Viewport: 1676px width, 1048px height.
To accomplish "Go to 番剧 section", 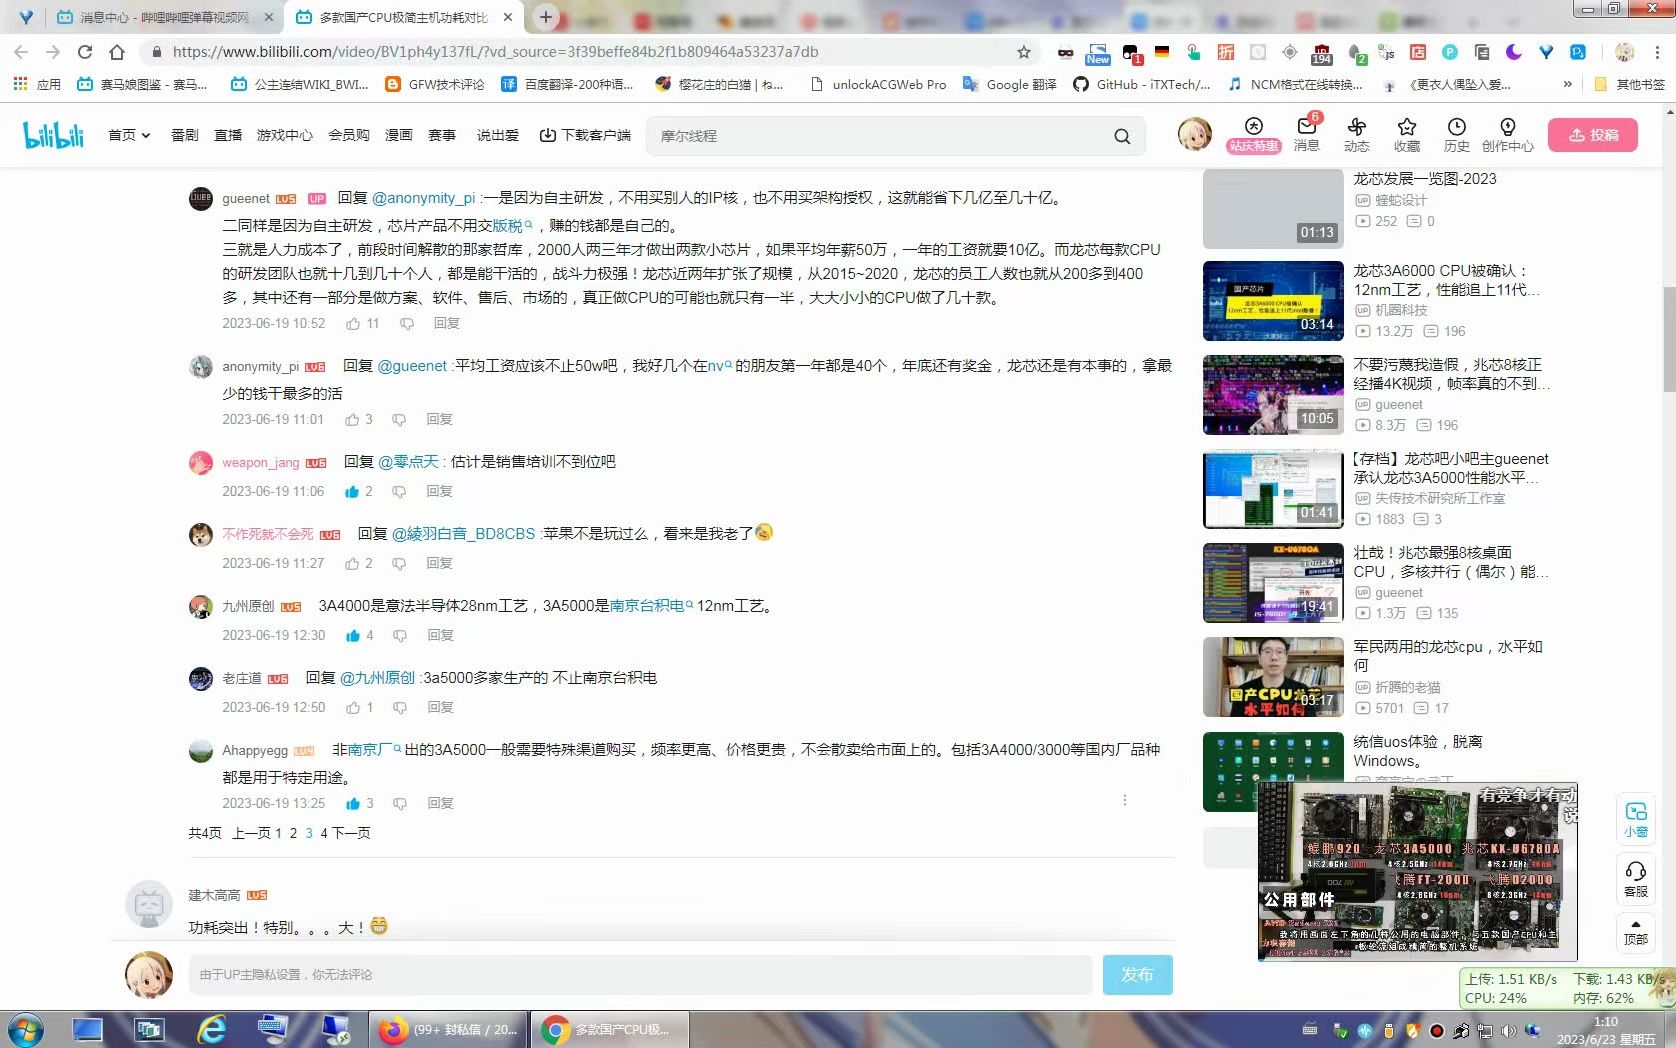I will [x=184, y=135].
